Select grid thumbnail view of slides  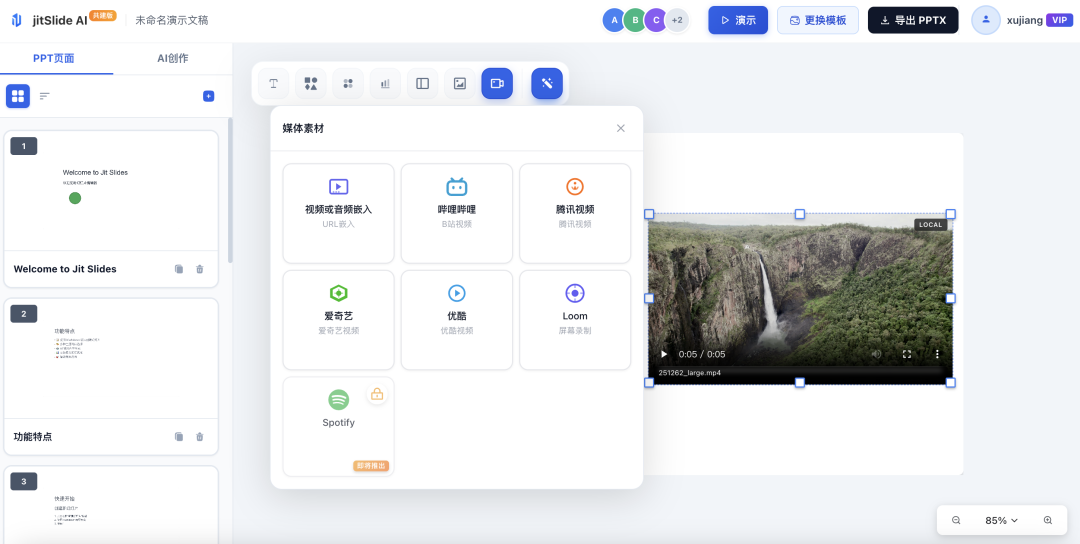[x=18, y=96]
